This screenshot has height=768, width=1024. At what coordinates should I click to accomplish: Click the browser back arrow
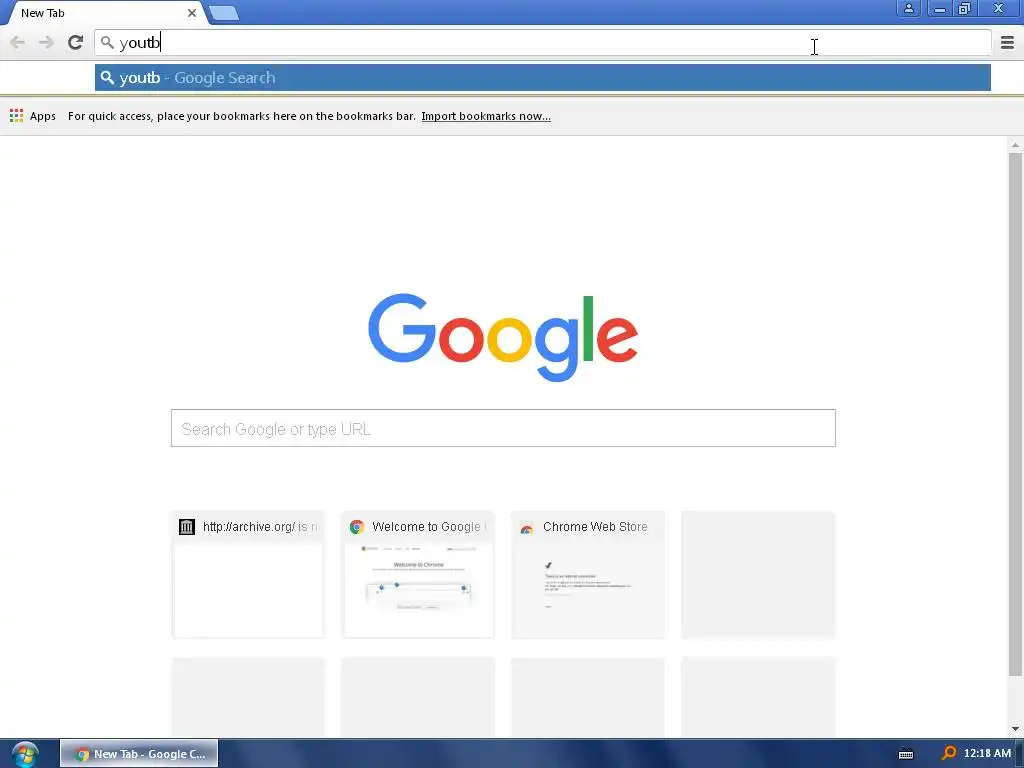pos(18,42)
